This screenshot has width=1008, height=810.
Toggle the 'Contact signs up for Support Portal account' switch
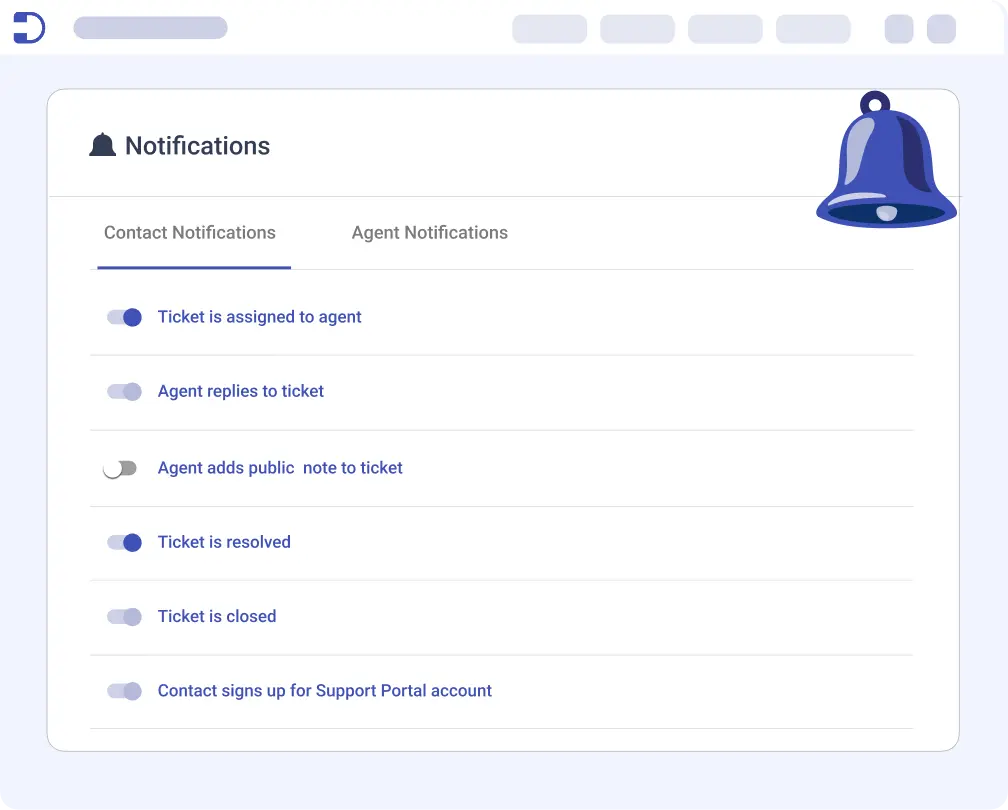pyautogui.click(x=124, y=690)
